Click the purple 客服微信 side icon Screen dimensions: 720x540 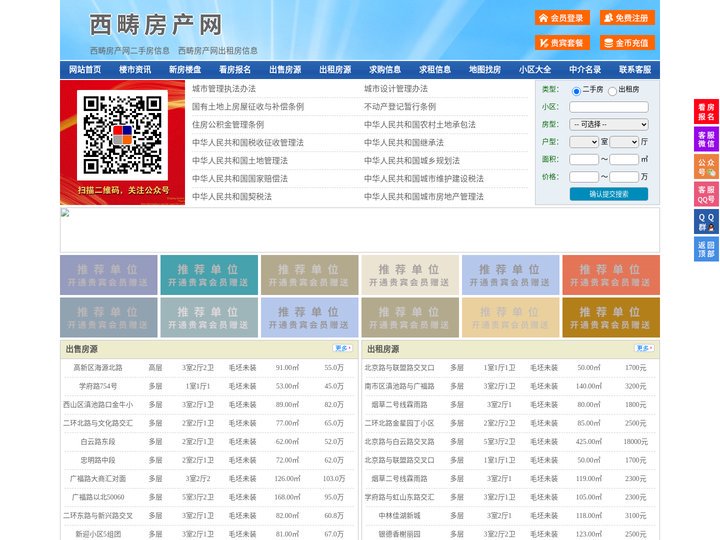point(706,139)
